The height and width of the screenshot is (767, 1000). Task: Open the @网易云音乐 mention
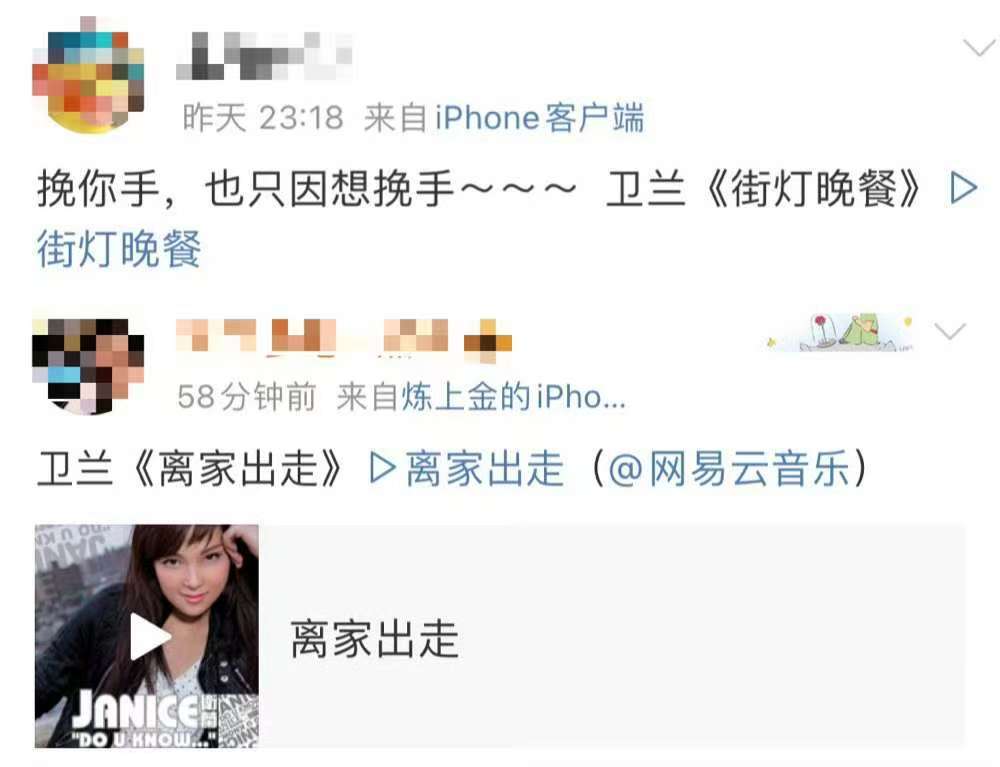(729, 468)
